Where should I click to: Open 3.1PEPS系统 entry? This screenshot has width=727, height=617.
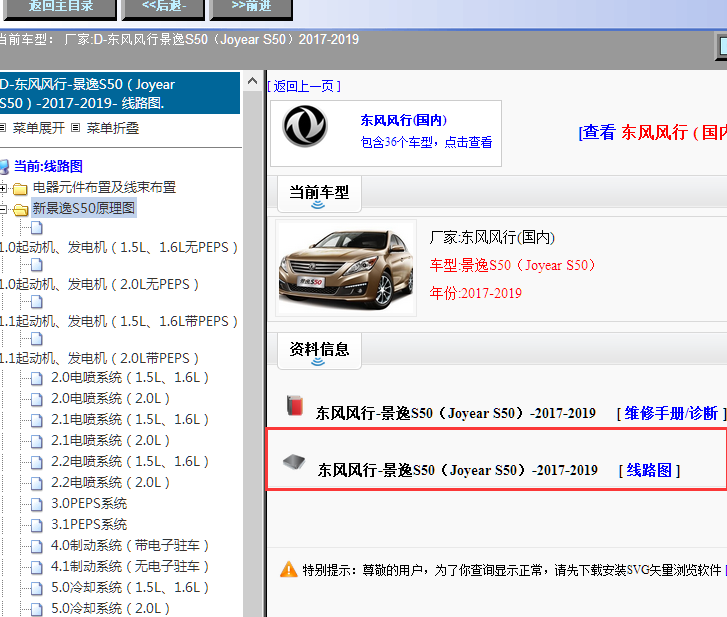point(89,524)
